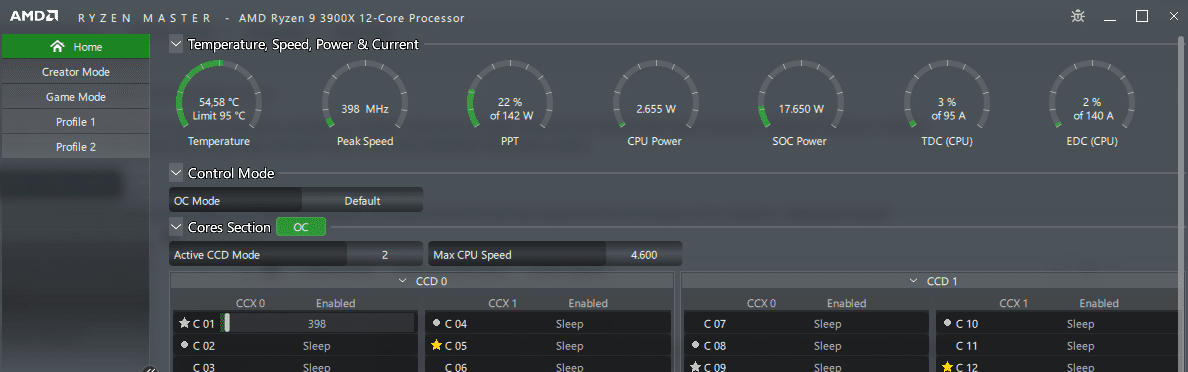This screenshot has width=1188, height=372.
Task: Switch to Game Mode profile
Action: 76,97
